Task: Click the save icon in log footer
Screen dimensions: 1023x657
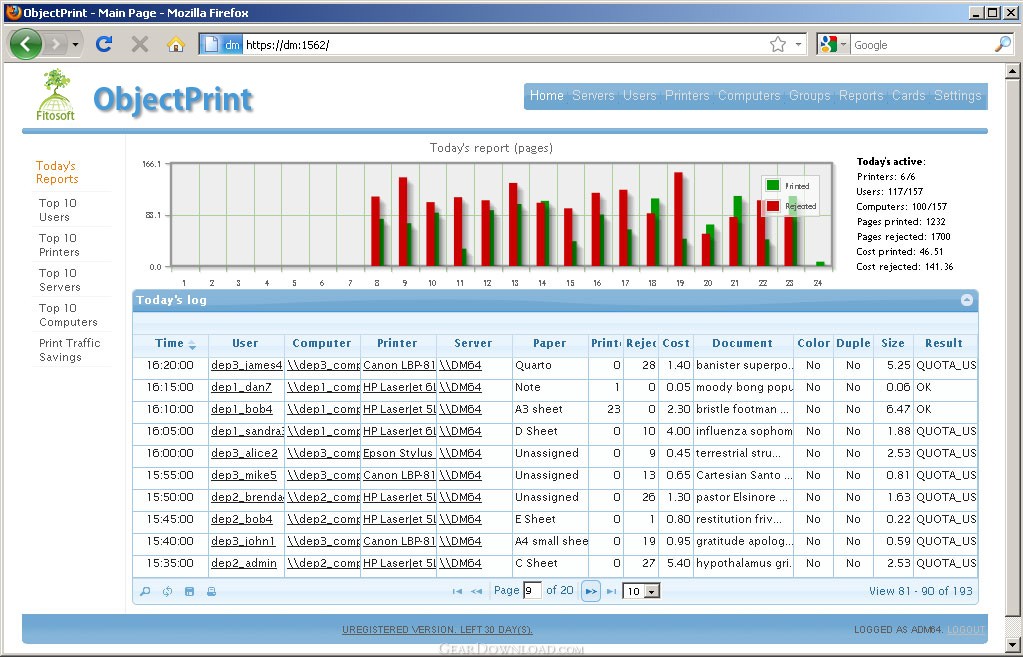Action: tap(189, 591)
